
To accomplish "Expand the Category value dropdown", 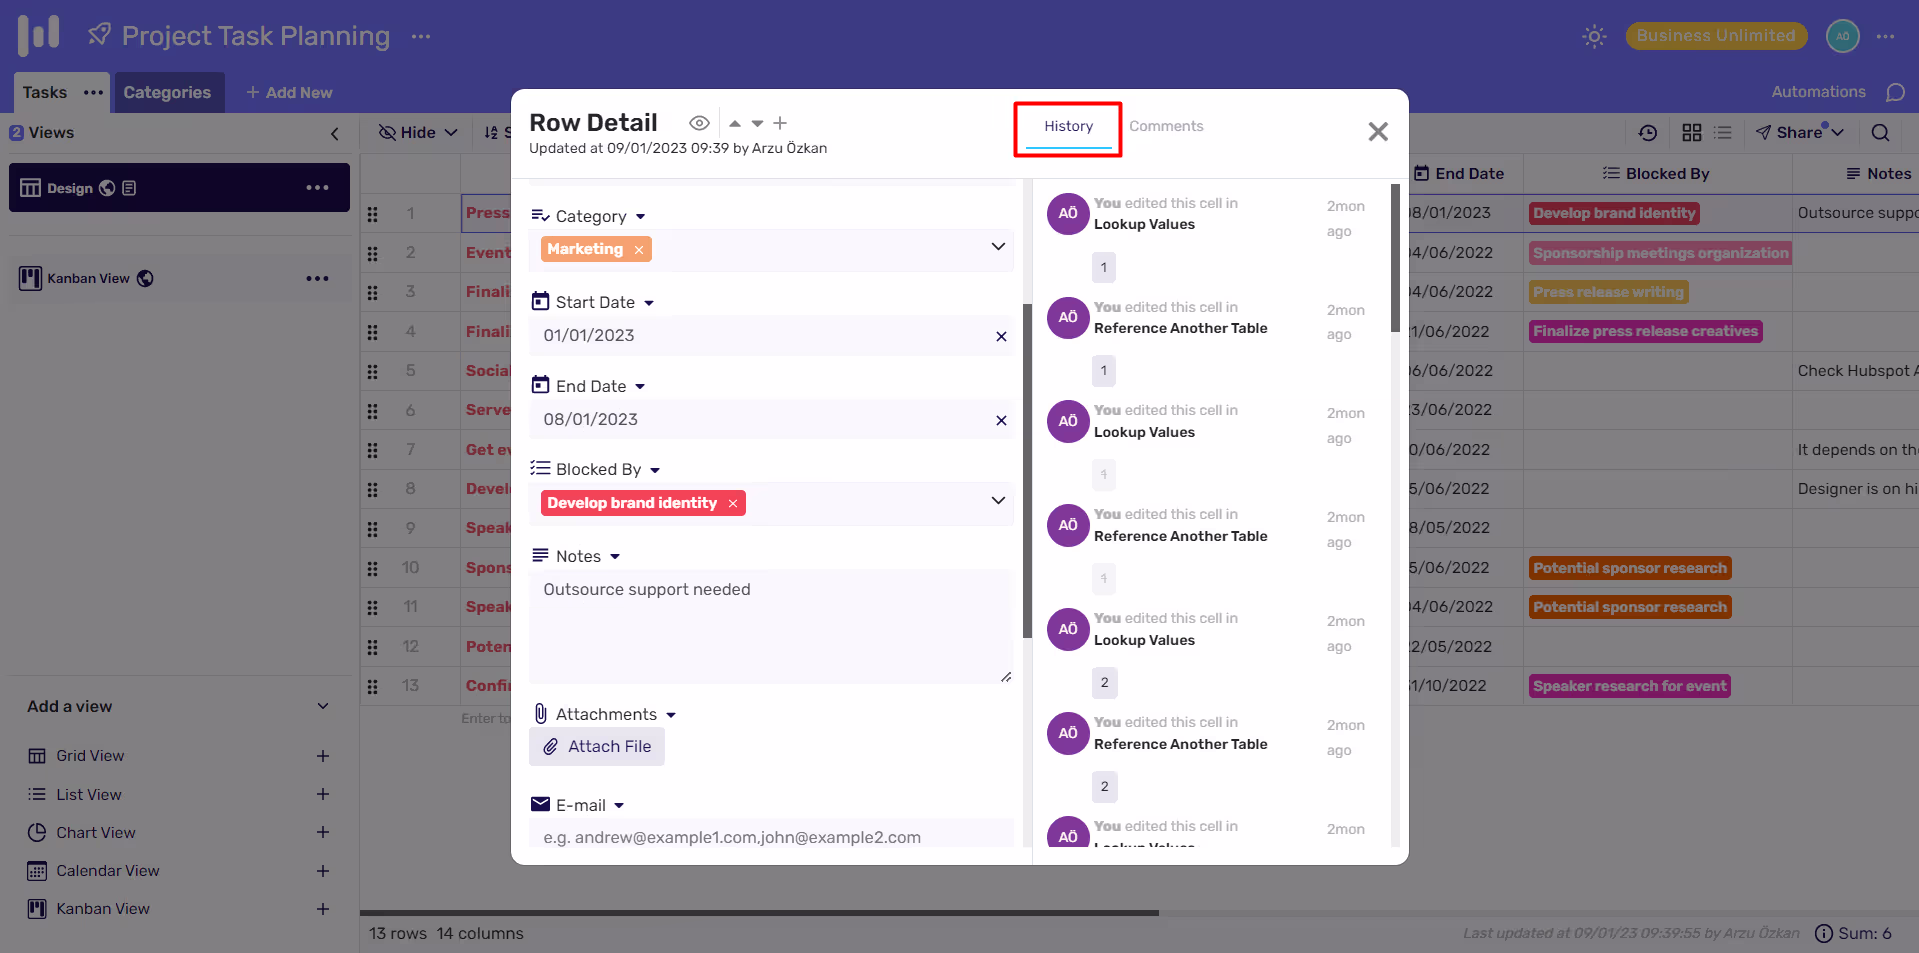I will coord(998,246).
